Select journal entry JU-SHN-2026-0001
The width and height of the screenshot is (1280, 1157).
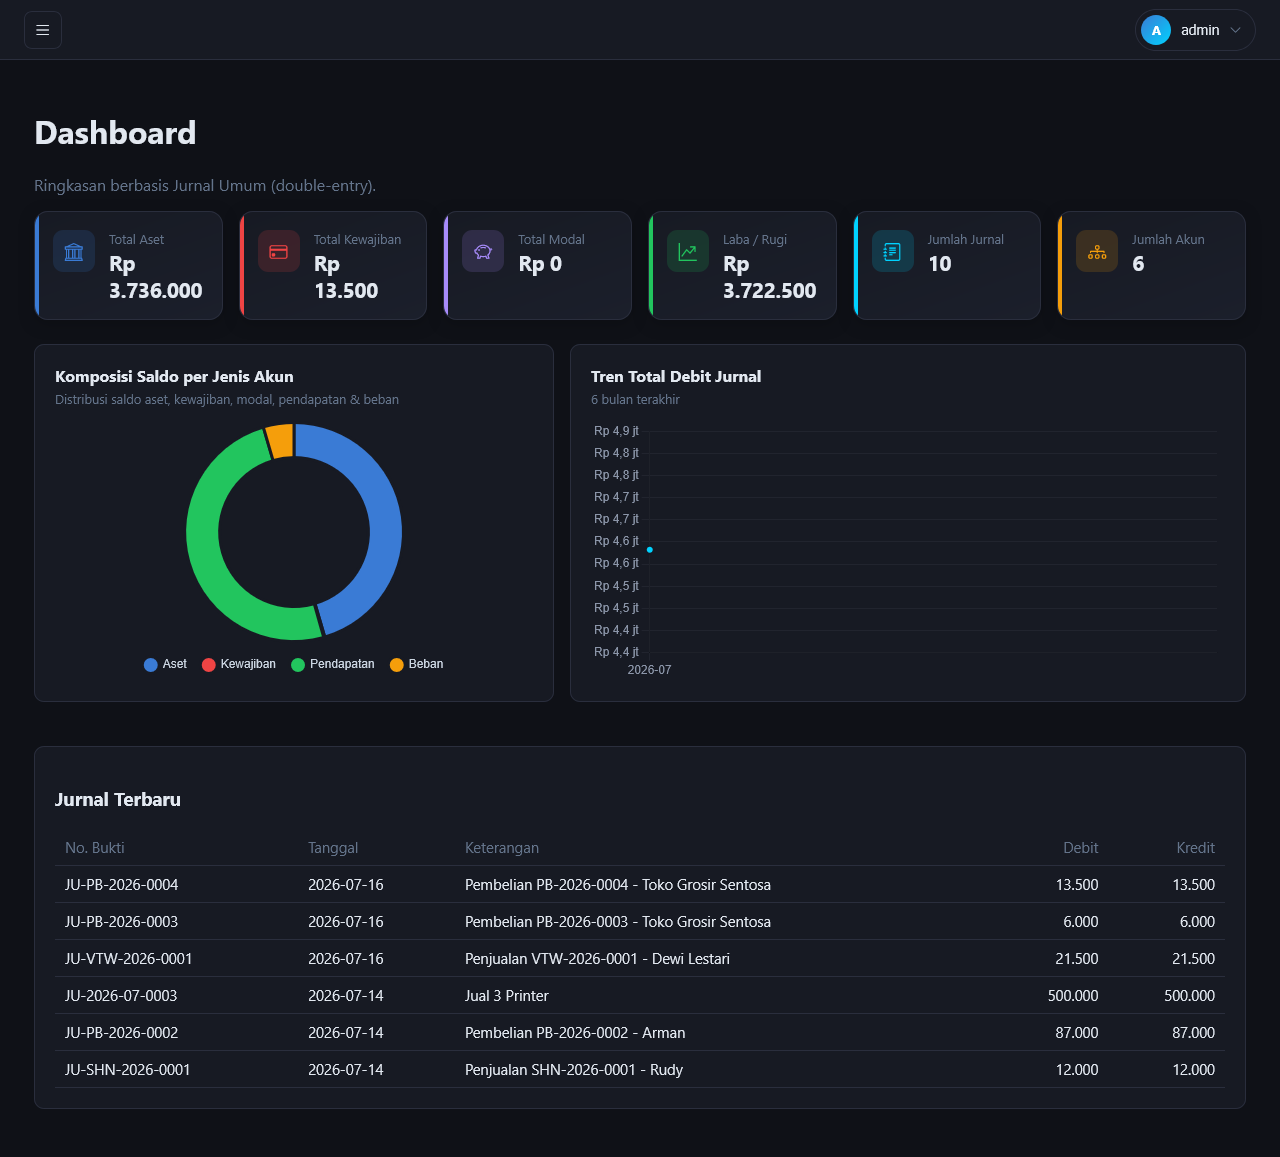point(640,1070)
